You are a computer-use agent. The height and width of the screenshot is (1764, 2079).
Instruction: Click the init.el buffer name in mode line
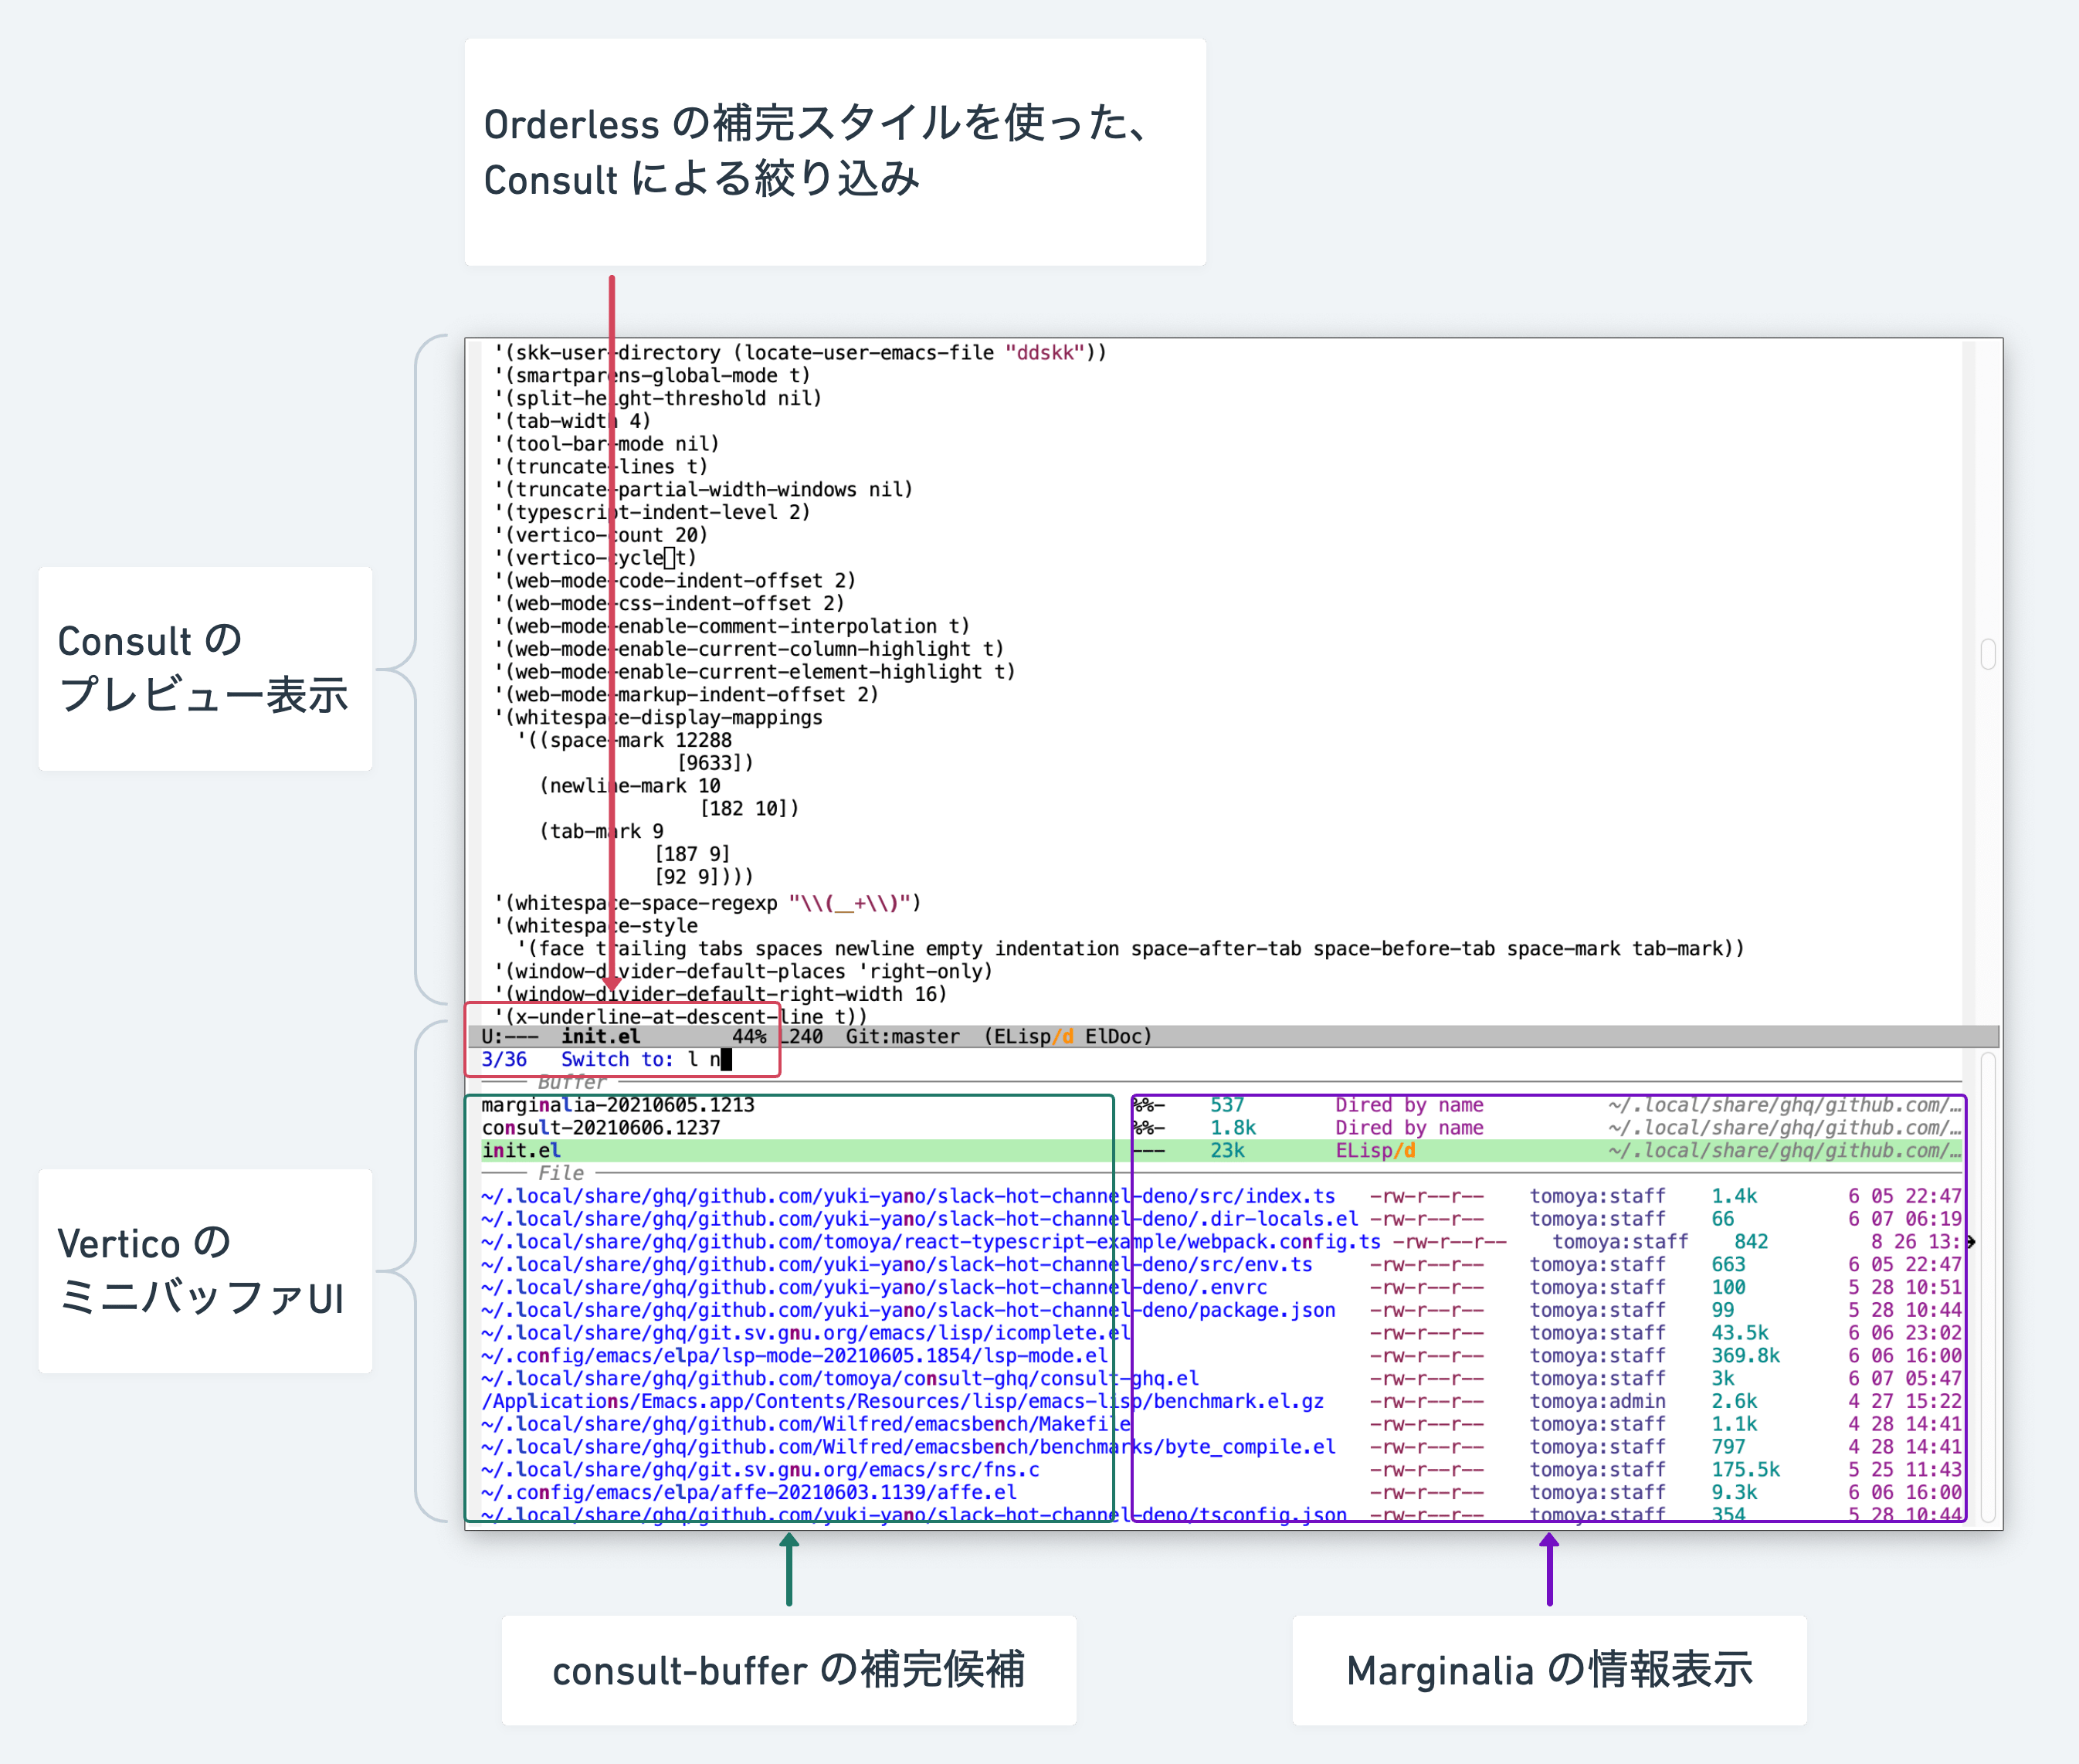point(600,1037)
